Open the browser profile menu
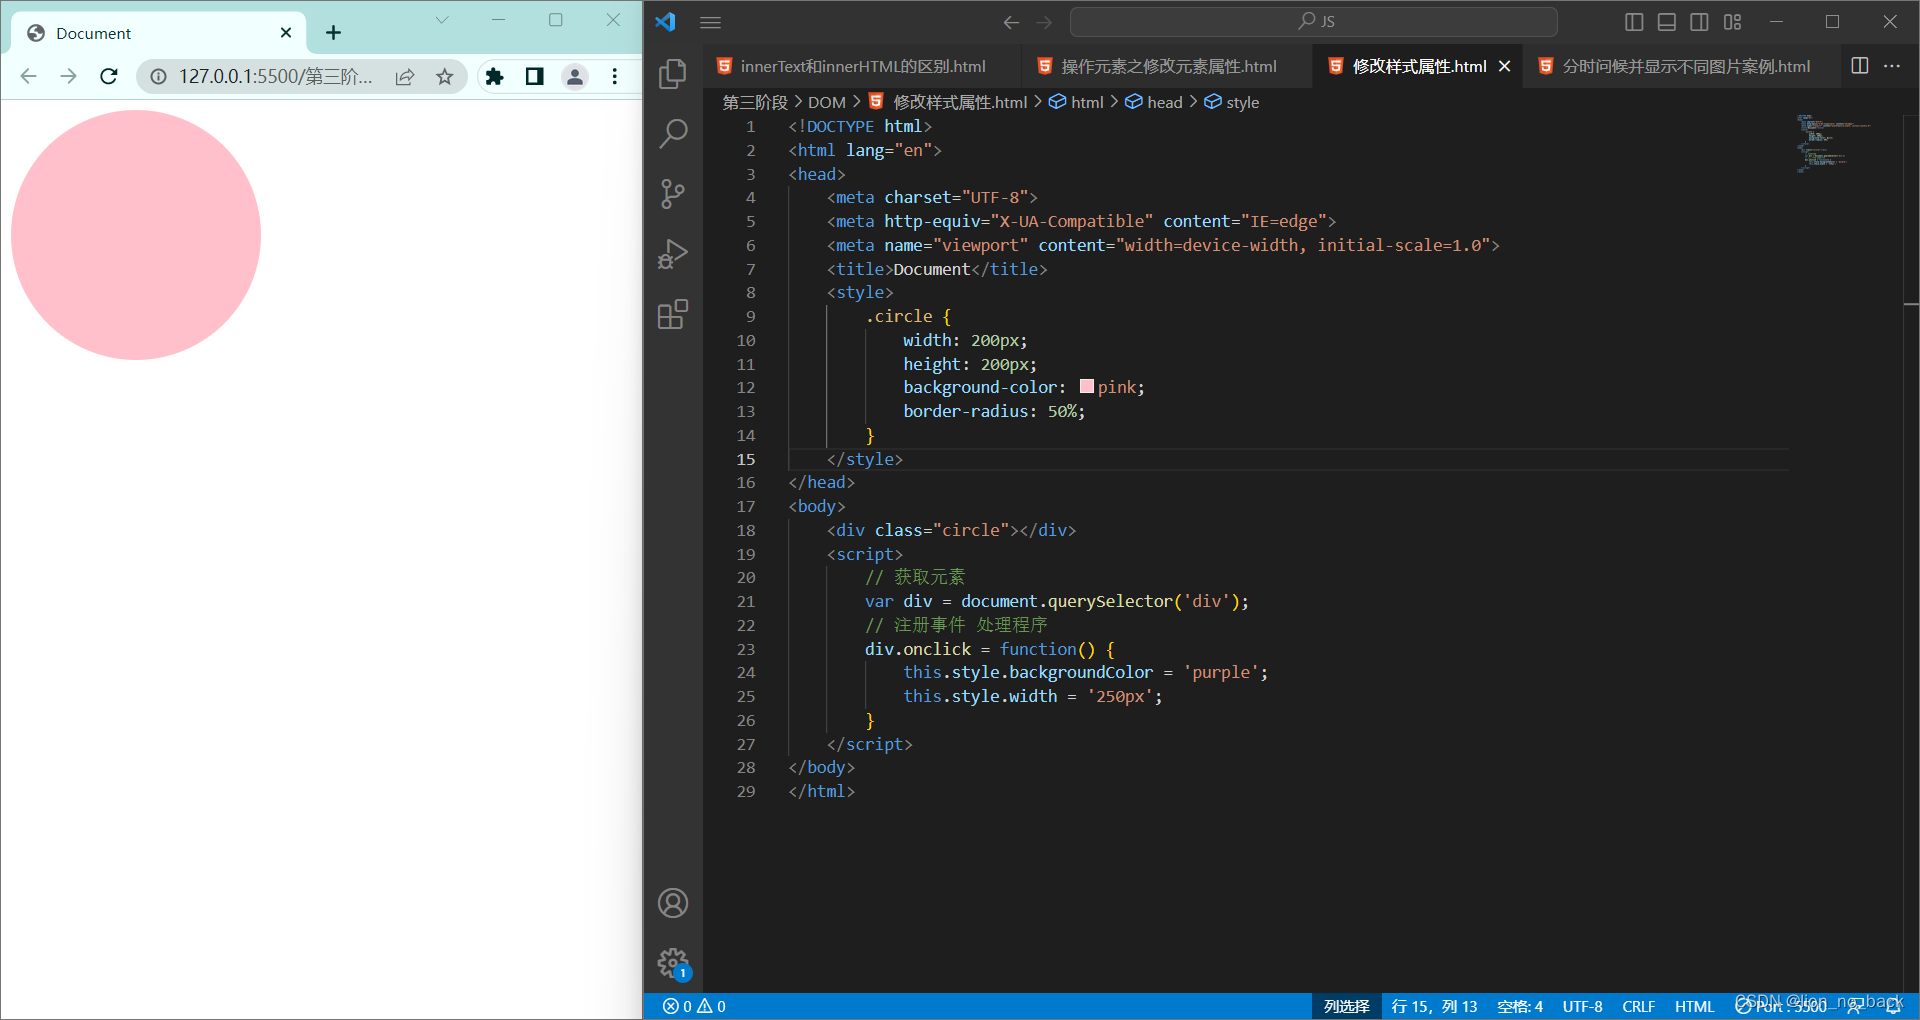Image resolution: width=1920 pixels, height=1020 pixels. point(575,76)
